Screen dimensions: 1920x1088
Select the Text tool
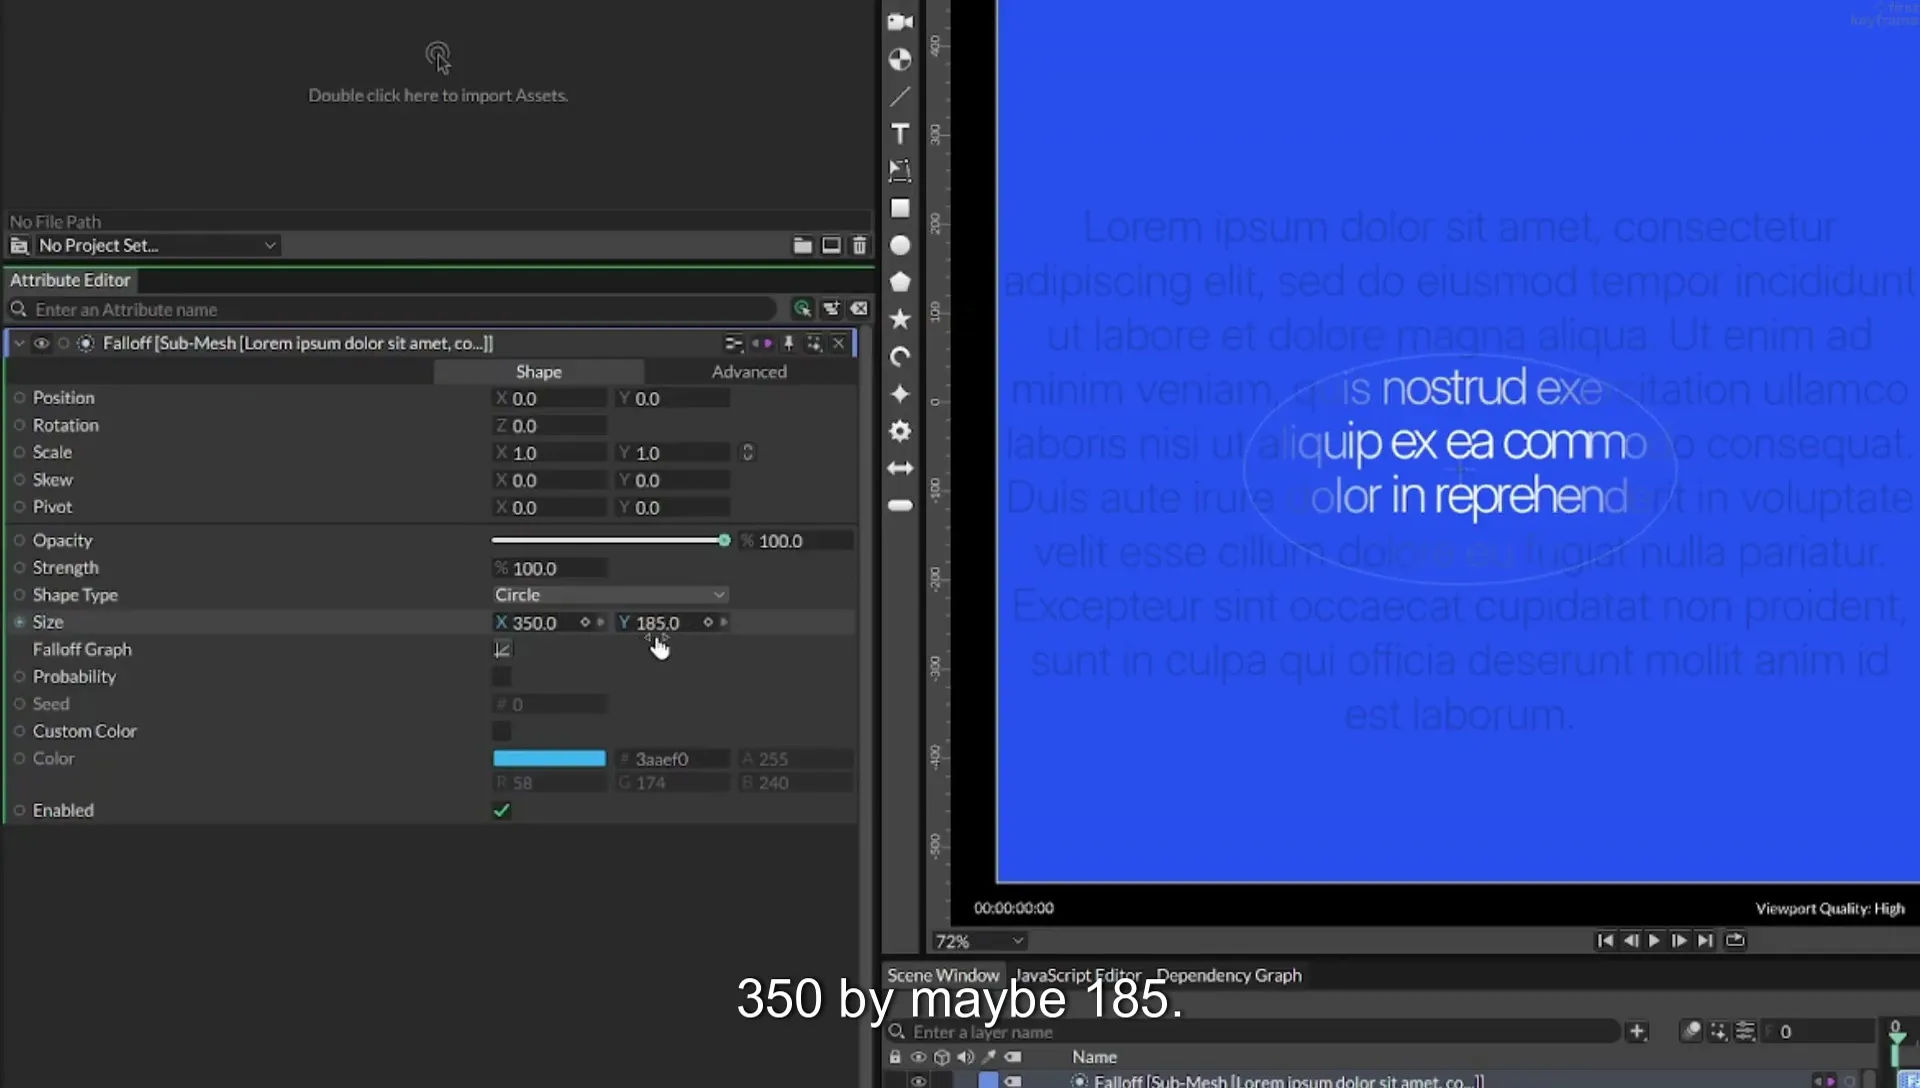click(900, 133)
